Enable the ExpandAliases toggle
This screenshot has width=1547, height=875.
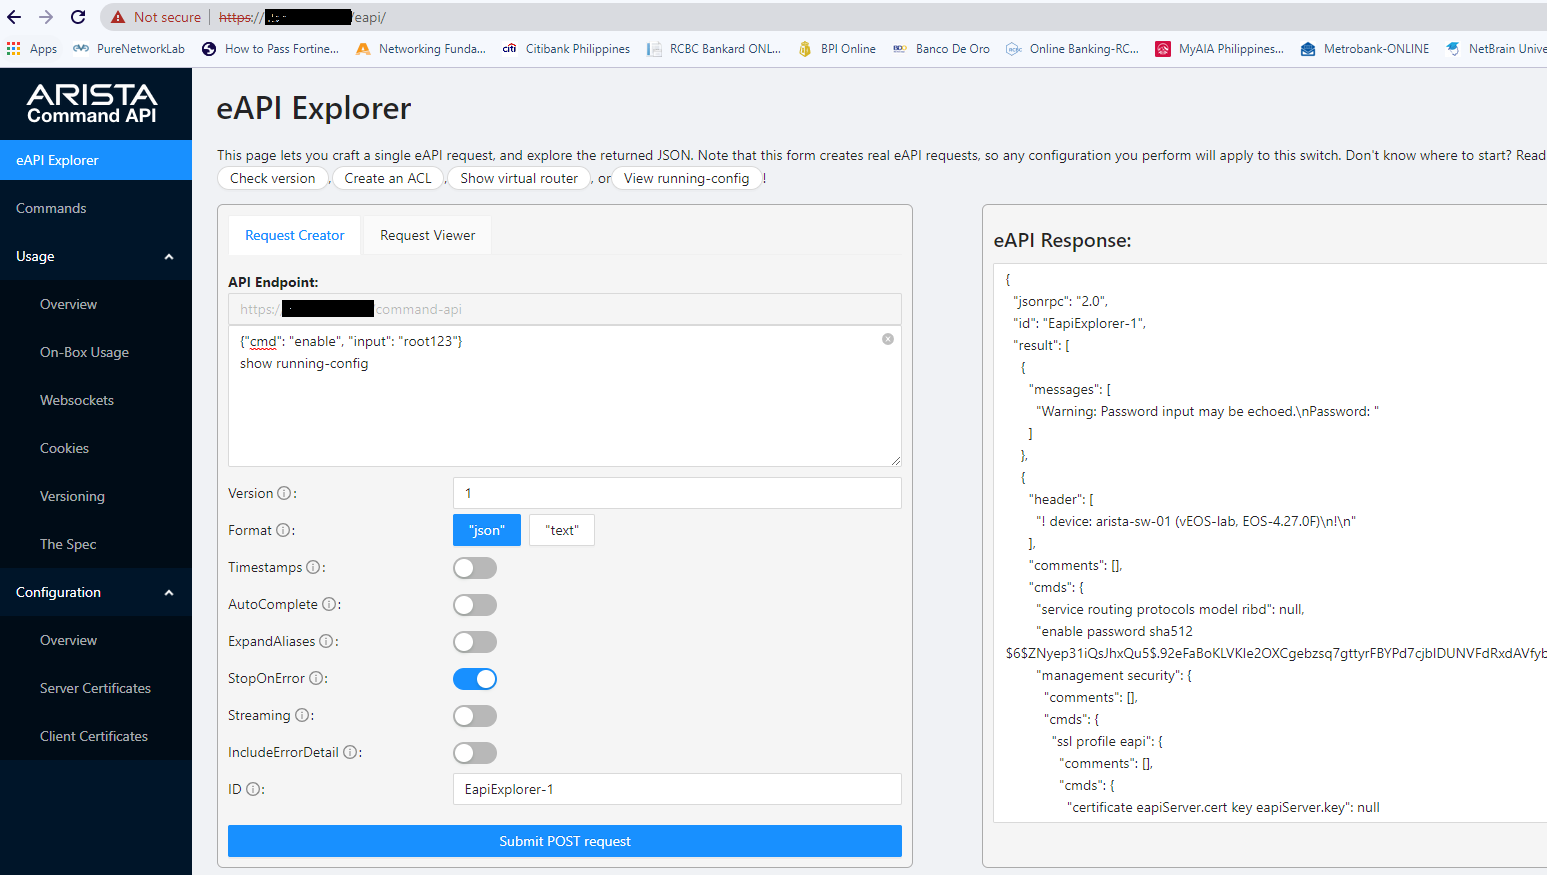pos(475,642)
